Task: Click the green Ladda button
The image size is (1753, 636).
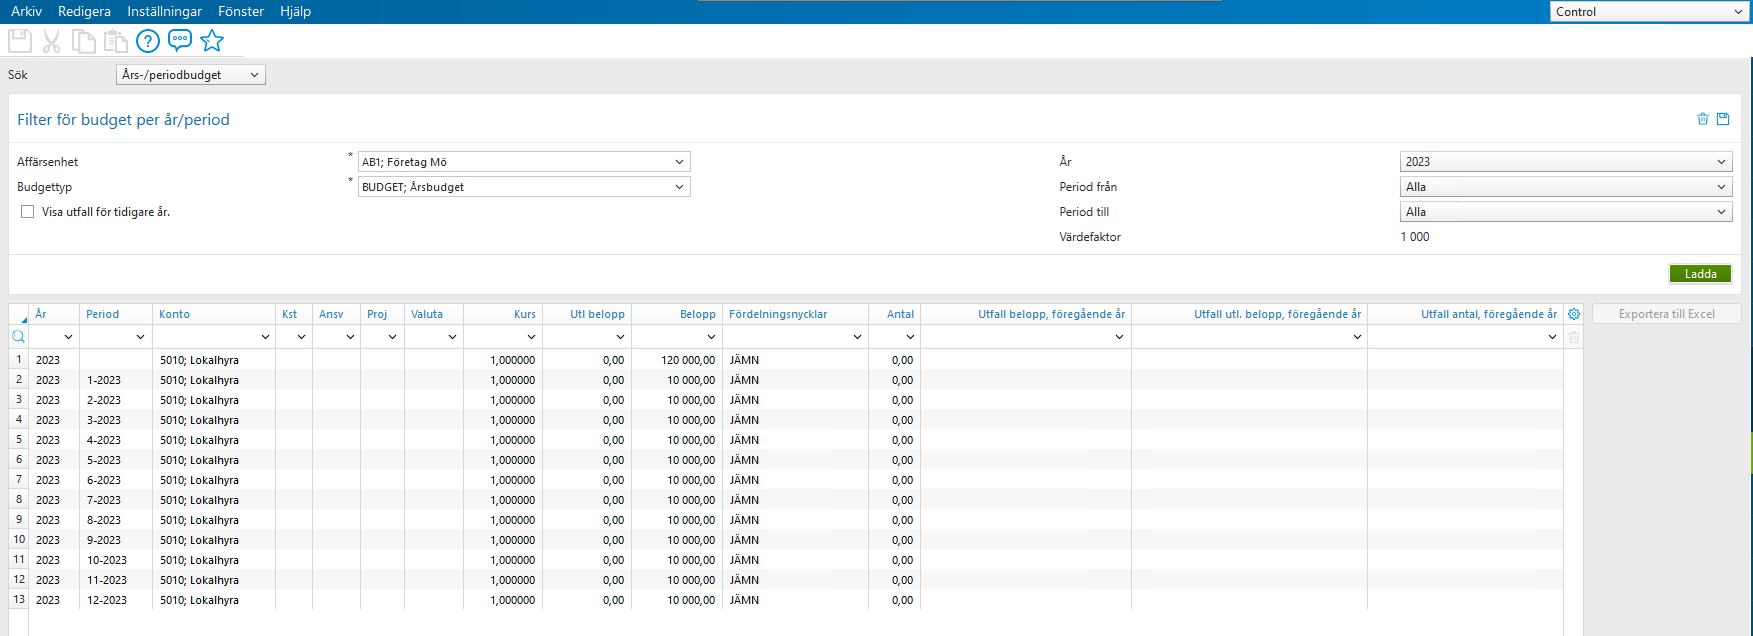Action: click(x=1700, y=274)
